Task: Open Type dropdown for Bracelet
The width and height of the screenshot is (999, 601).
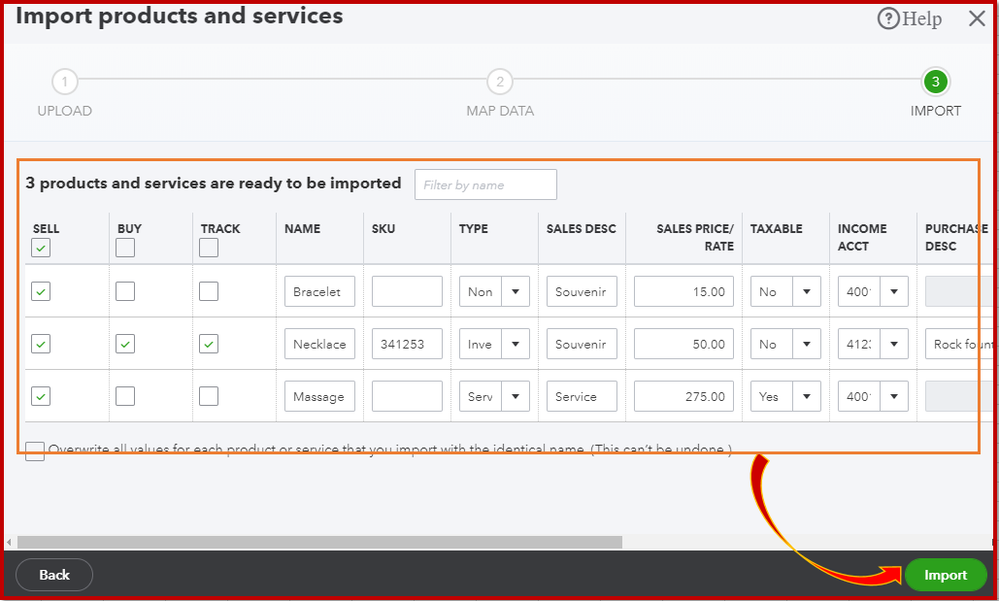Action: pyautogui.click(x=515, y=292)
